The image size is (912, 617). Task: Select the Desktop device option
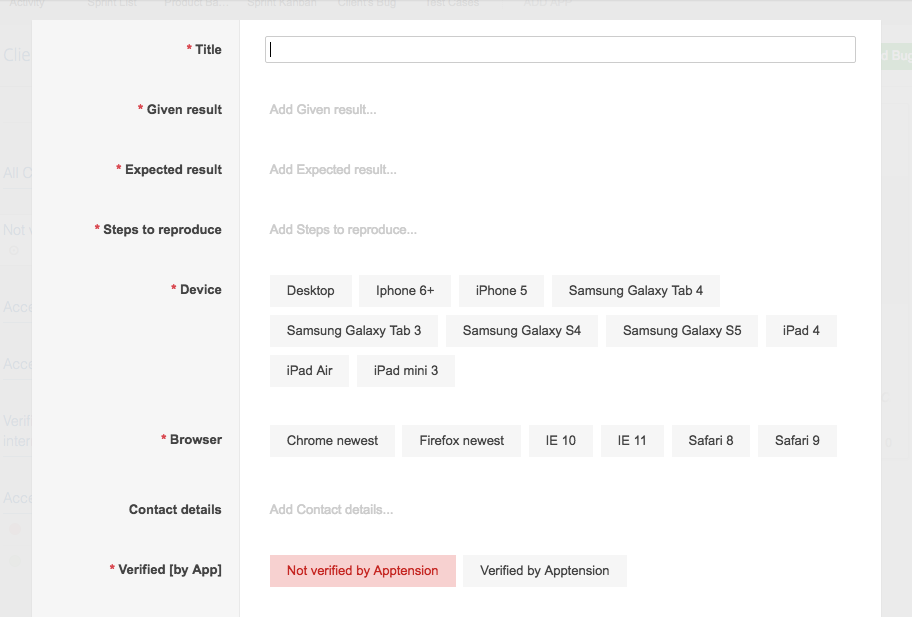click(310, 290)
